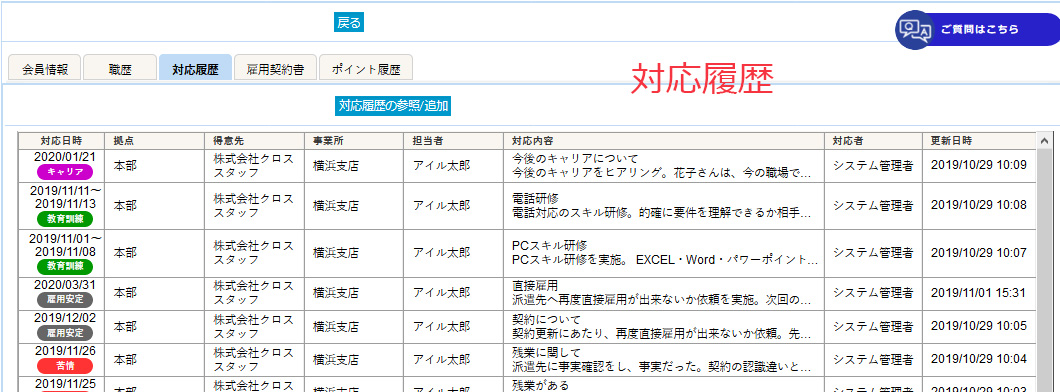This screenshot has width=1060, height=392.
Task: Click the 事業所 column header
Action: tap(354, 141)
